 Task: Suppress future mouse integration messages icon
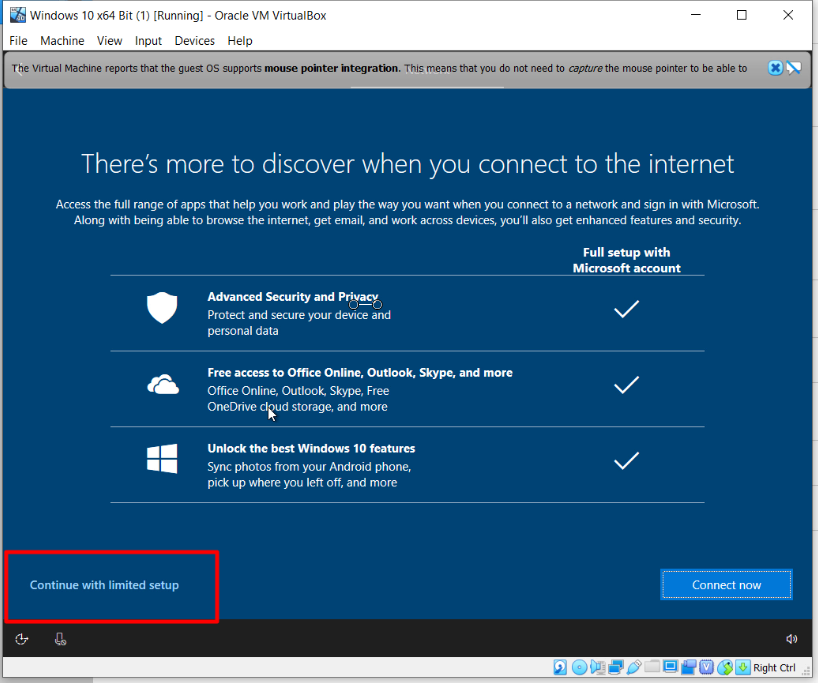pyautogui.click(x=794, y=68)
